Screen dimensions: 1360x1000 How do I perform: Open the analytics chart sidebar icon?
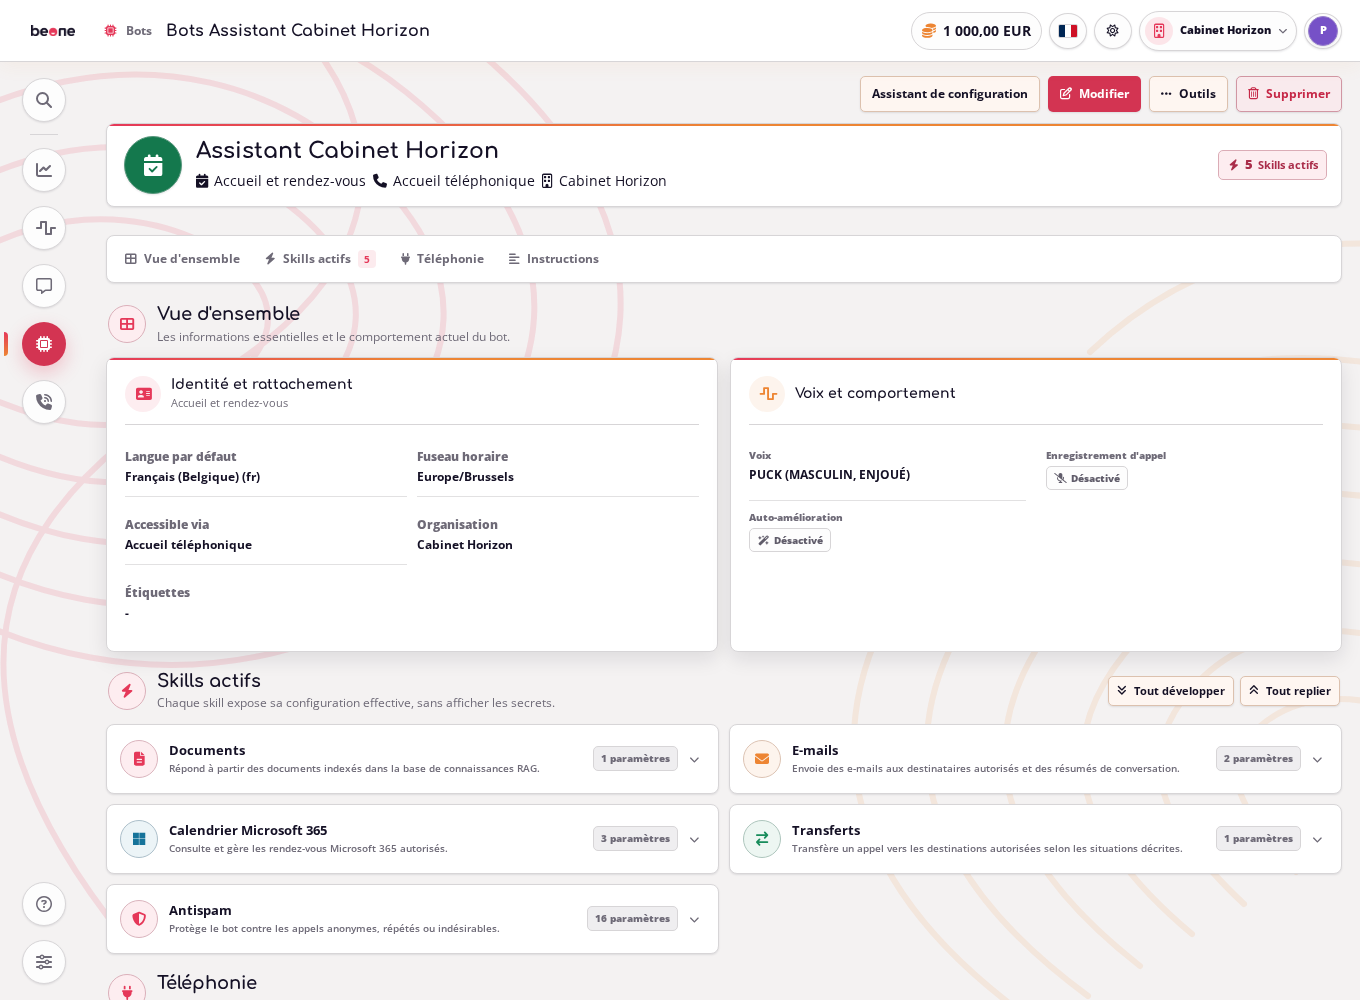[x=44, y=170]
